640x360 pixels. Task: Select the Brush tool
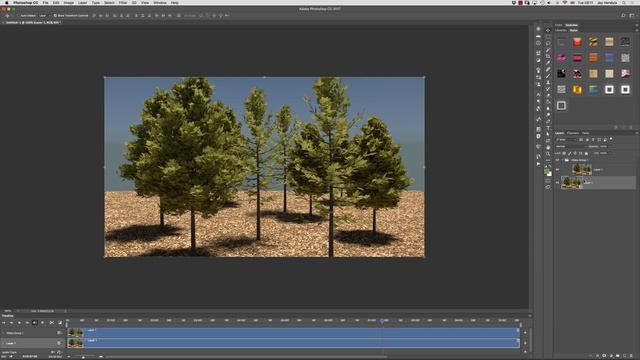click(x=548, y=76)
